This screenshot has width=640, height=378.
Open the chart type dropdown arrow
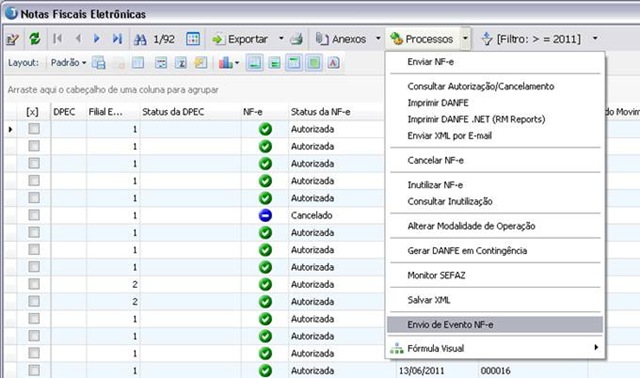[237, 63]
